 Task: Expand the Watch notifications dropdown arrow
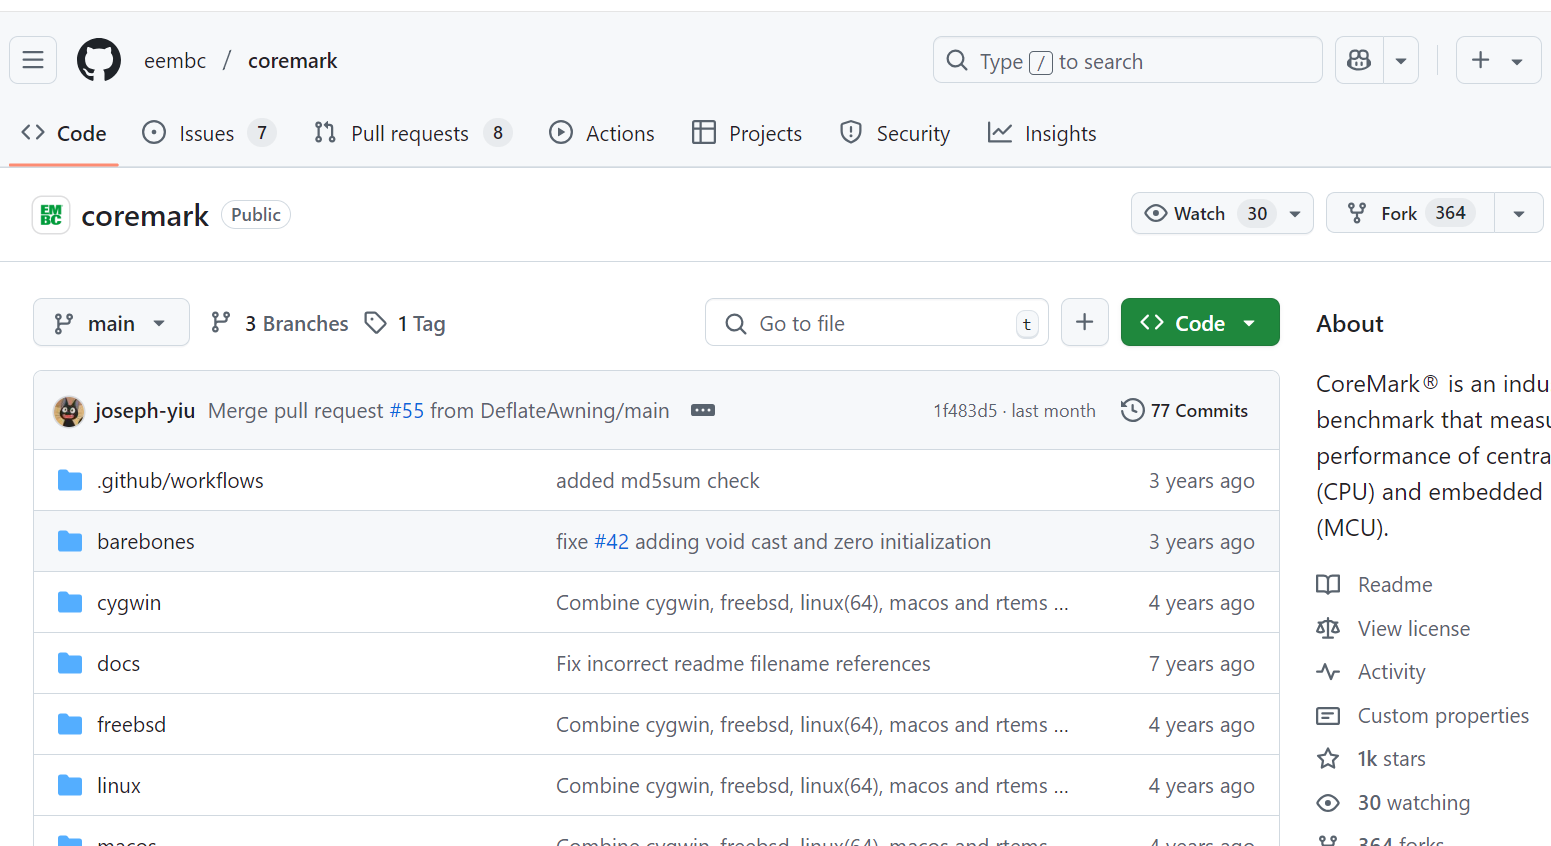point(1295,213)
